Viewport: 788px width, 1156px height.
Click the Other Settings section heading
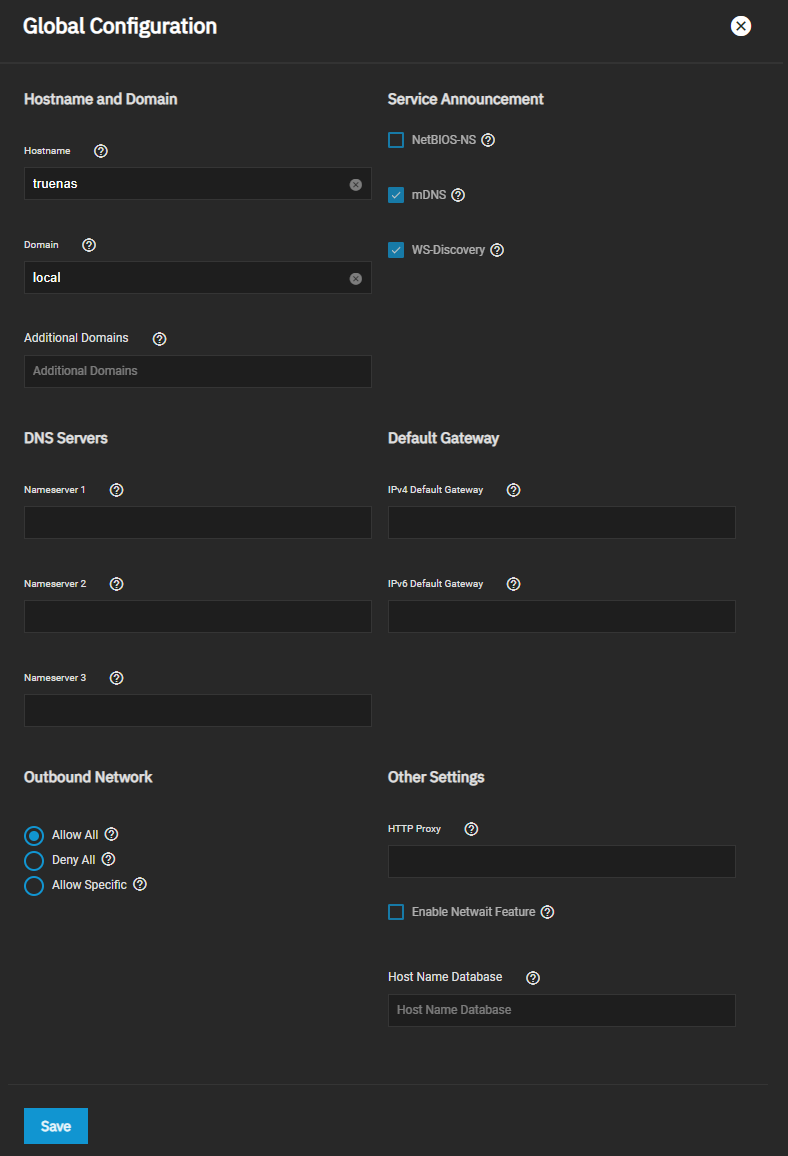coord(436,777)
